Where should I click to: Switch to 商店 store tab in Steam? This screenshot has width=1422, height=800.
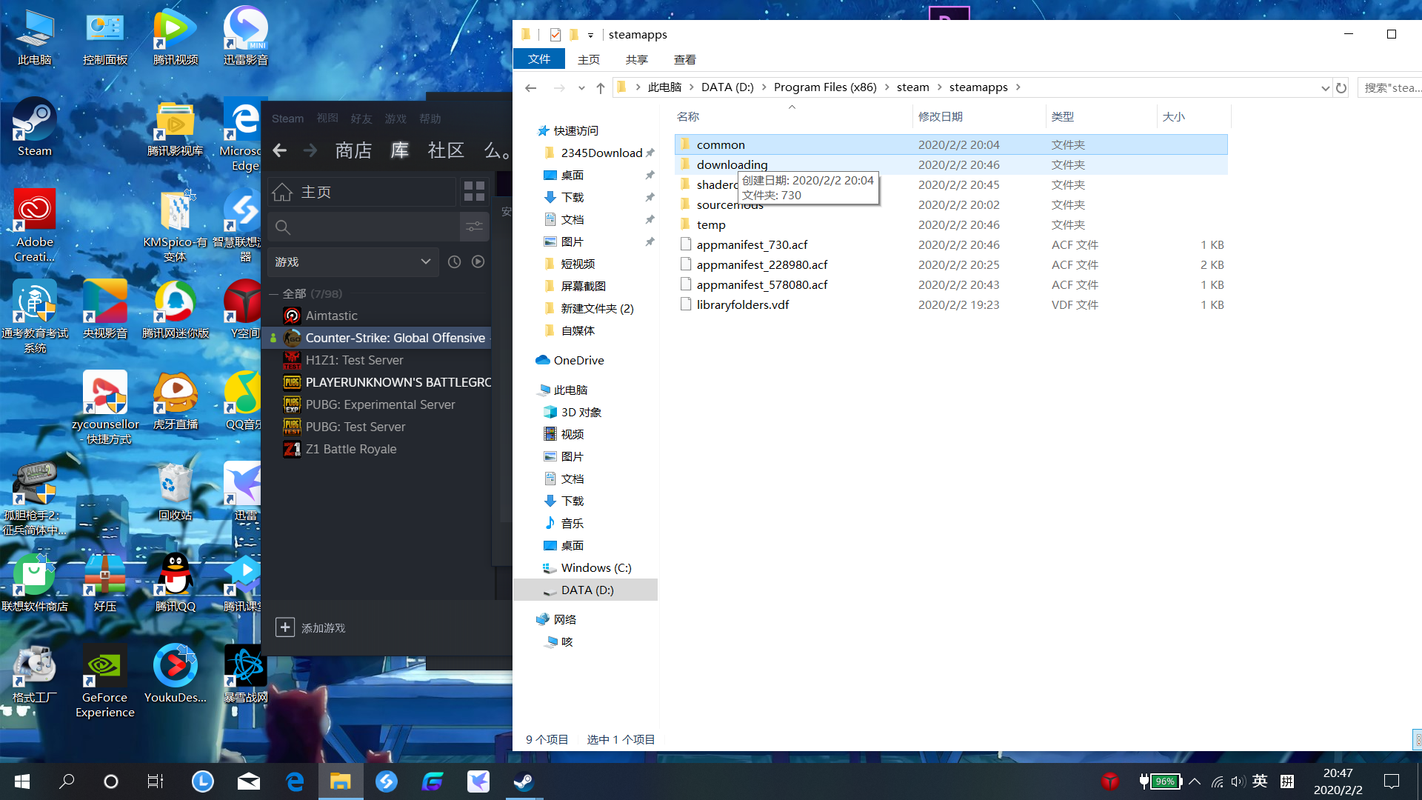click(x=353, y=151)
